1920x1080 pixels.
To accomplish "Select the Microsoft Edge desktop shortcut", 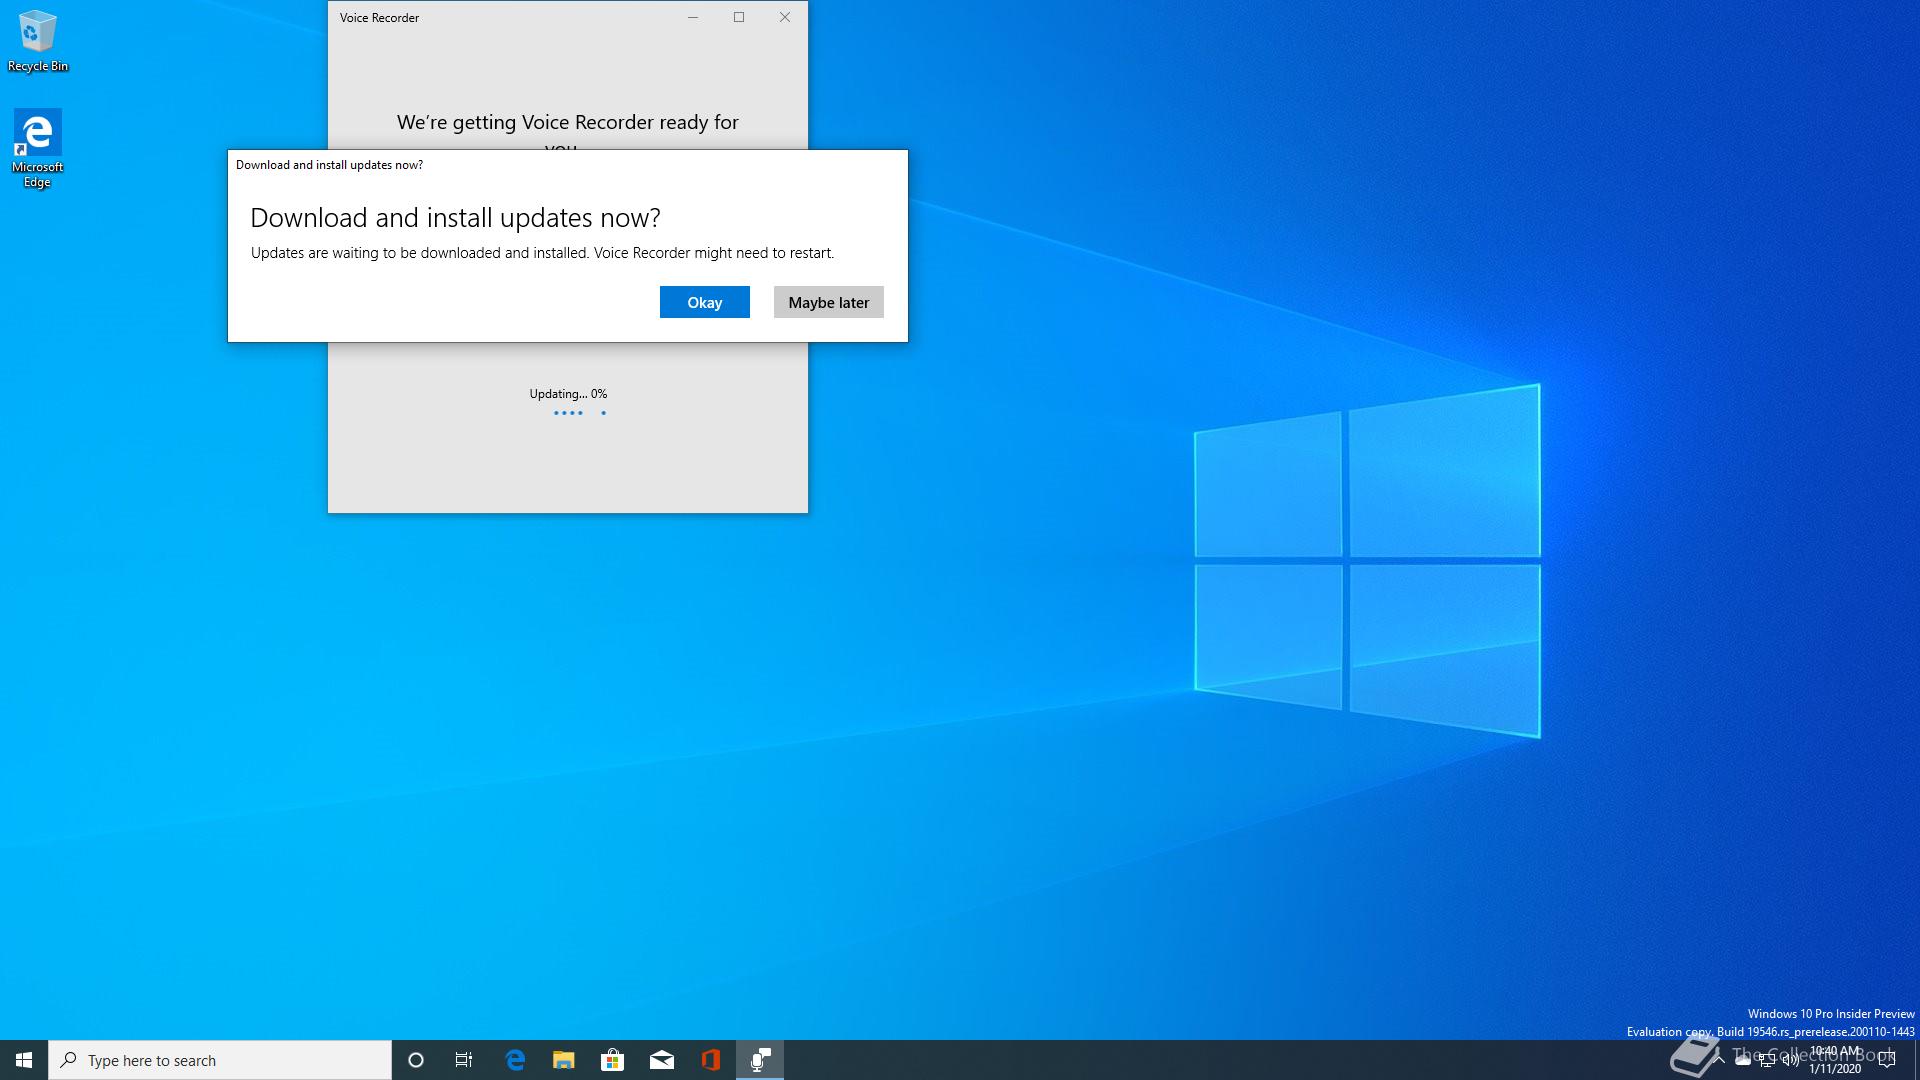I will tap(37, 149).
